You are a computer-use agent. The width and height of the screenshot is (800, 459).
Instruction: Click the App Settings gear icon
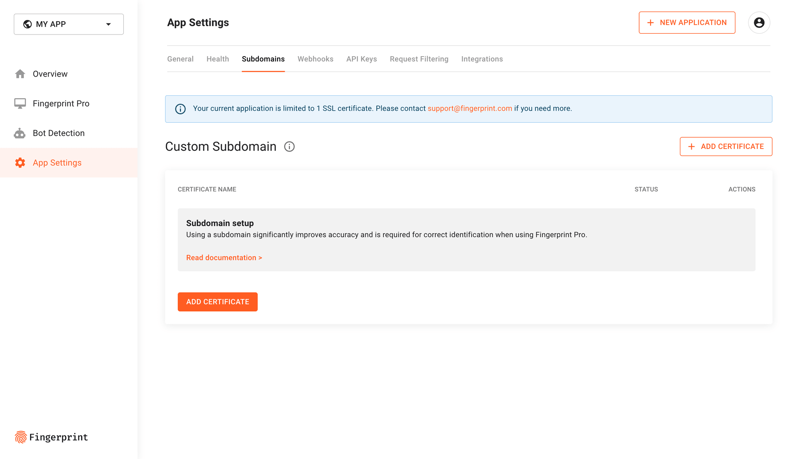pyautogui.click(x=20, y=163)
